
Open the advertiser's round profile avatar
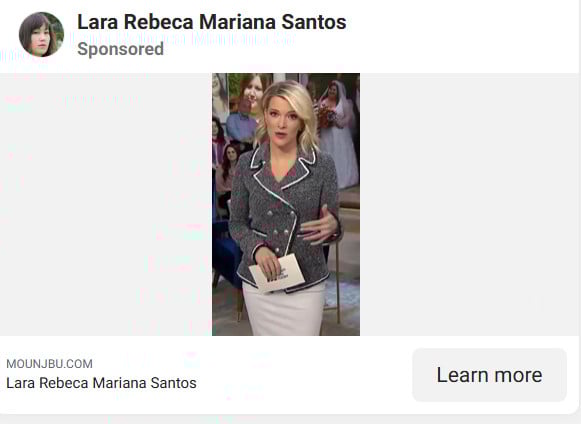[41, 34]
